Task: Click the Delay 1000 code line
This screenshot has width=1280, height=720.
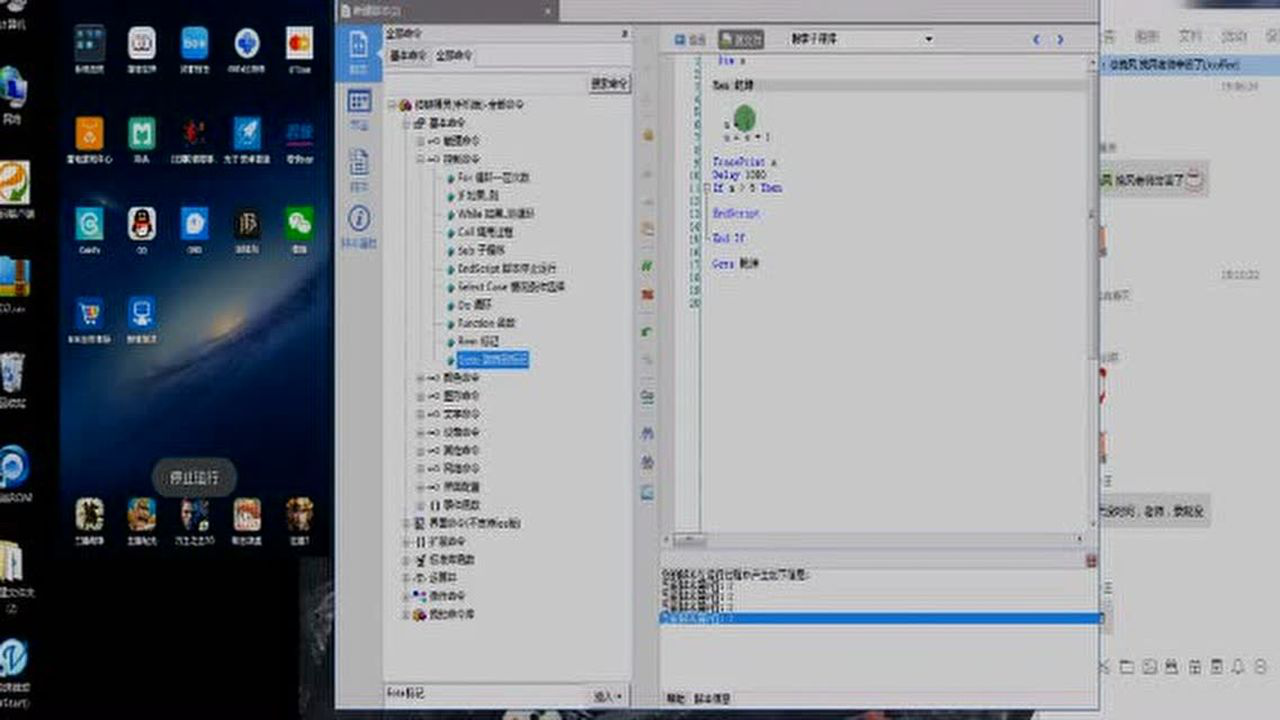Action: [x=739, y=174]
